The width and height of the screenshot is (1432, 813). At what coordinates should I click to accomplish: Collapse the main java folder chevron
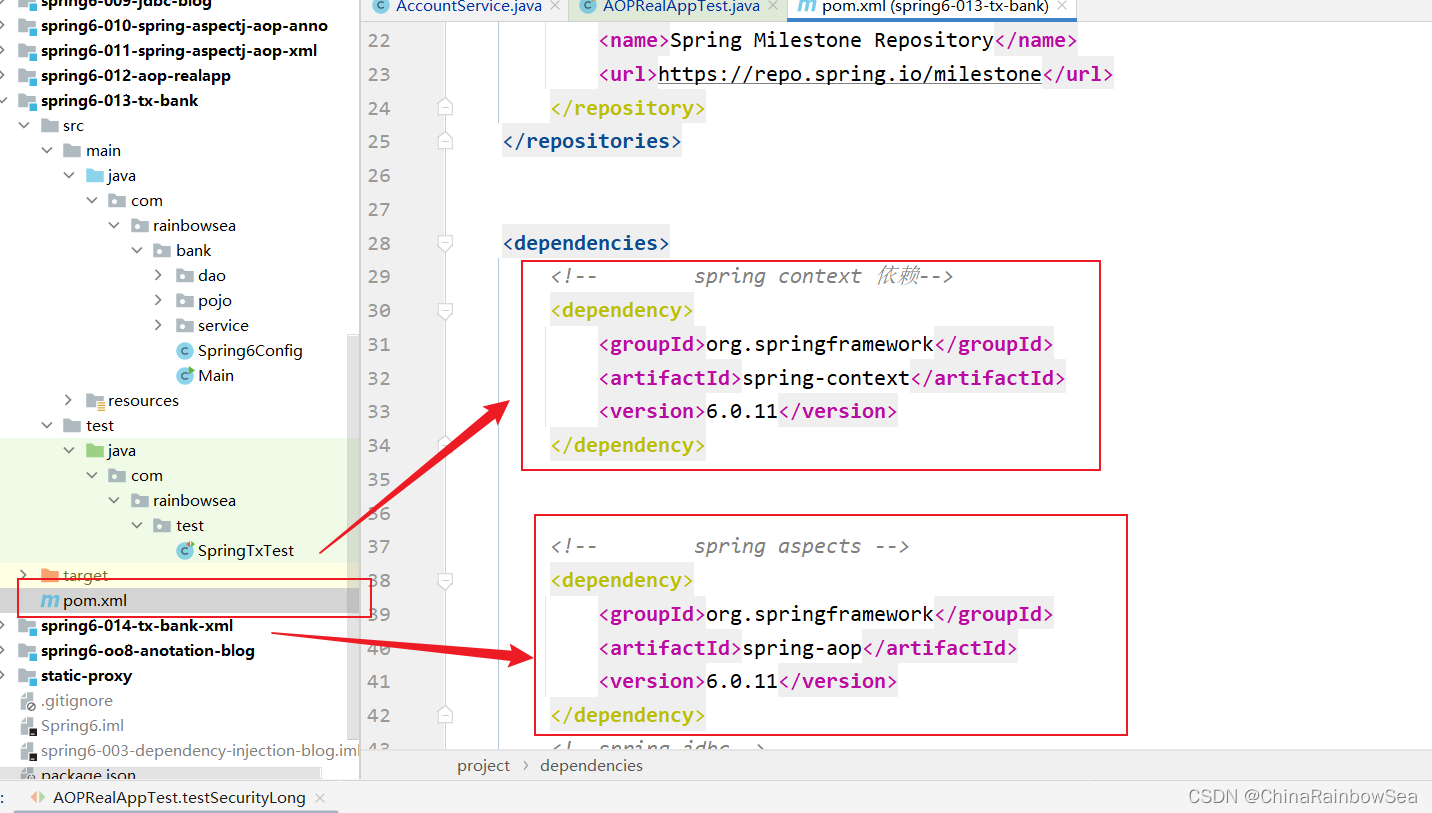(x=69, y=175)
